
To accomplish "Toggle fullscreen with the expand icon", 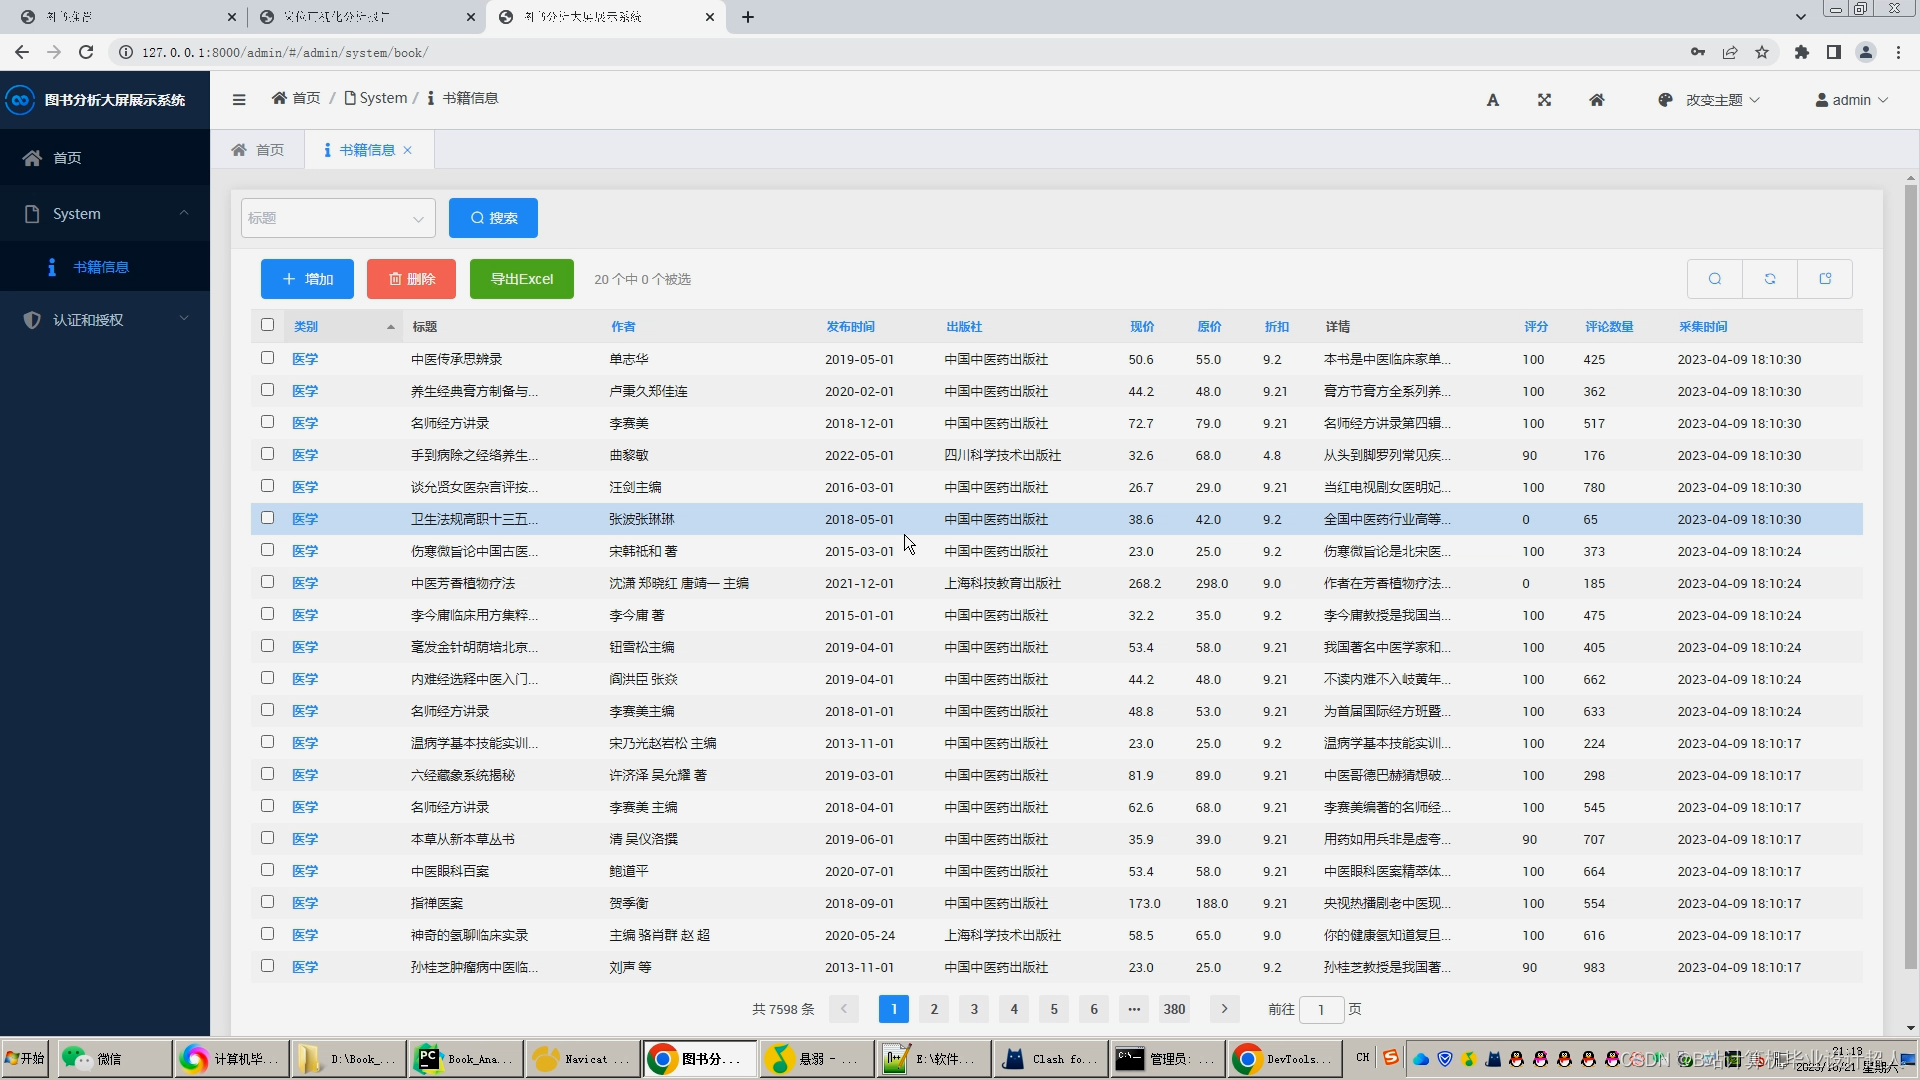I will point(1544,100).
